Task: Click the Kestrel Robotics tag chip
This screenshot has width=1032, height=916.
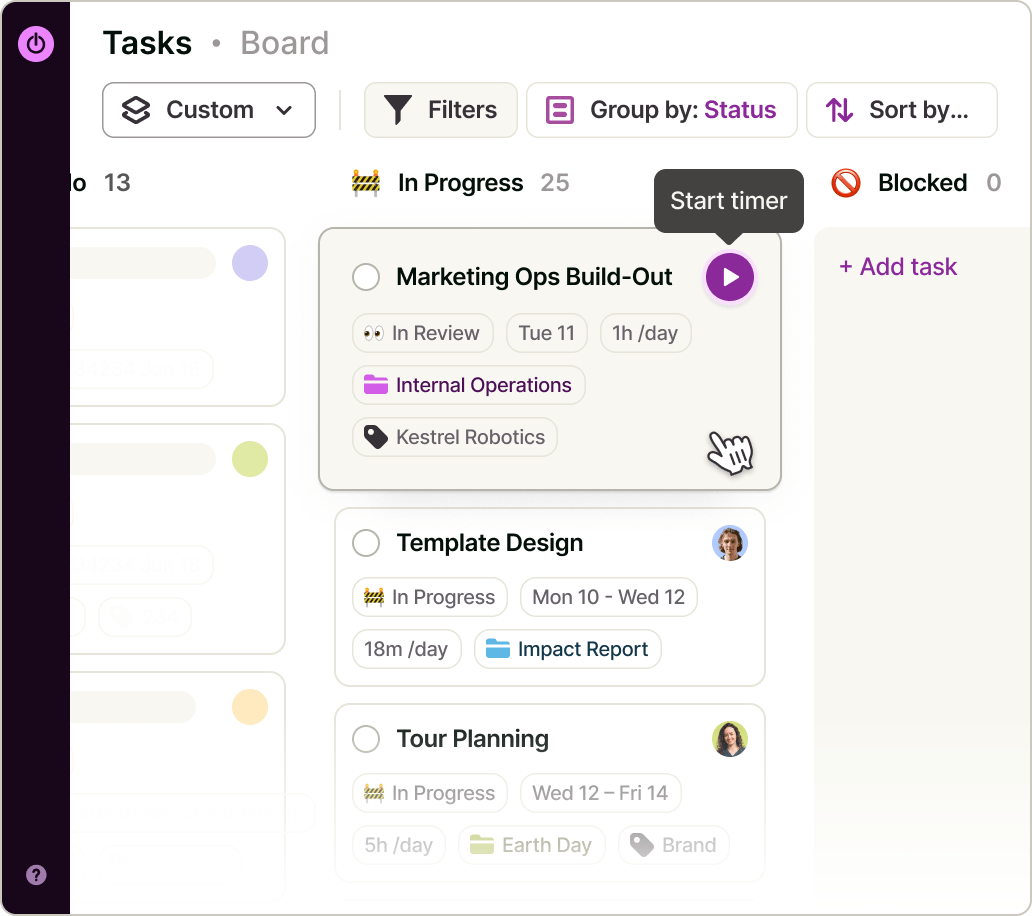Action: (x=455, y=437)
